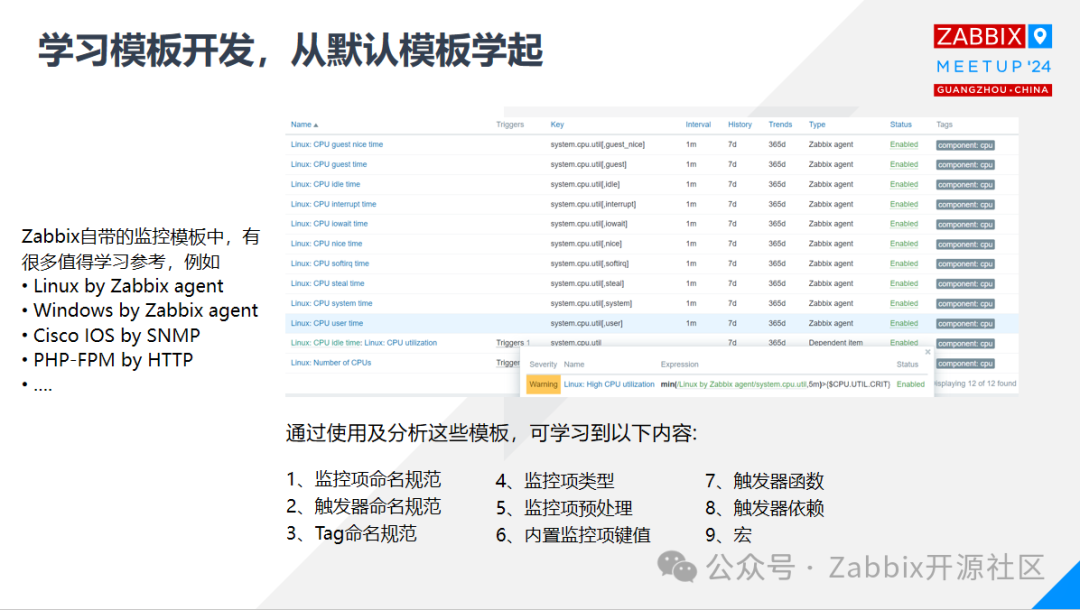The image size is (1080, 610).
Task: Toggle Enabled status for CPU interrupt time
Action: [904, 204]
